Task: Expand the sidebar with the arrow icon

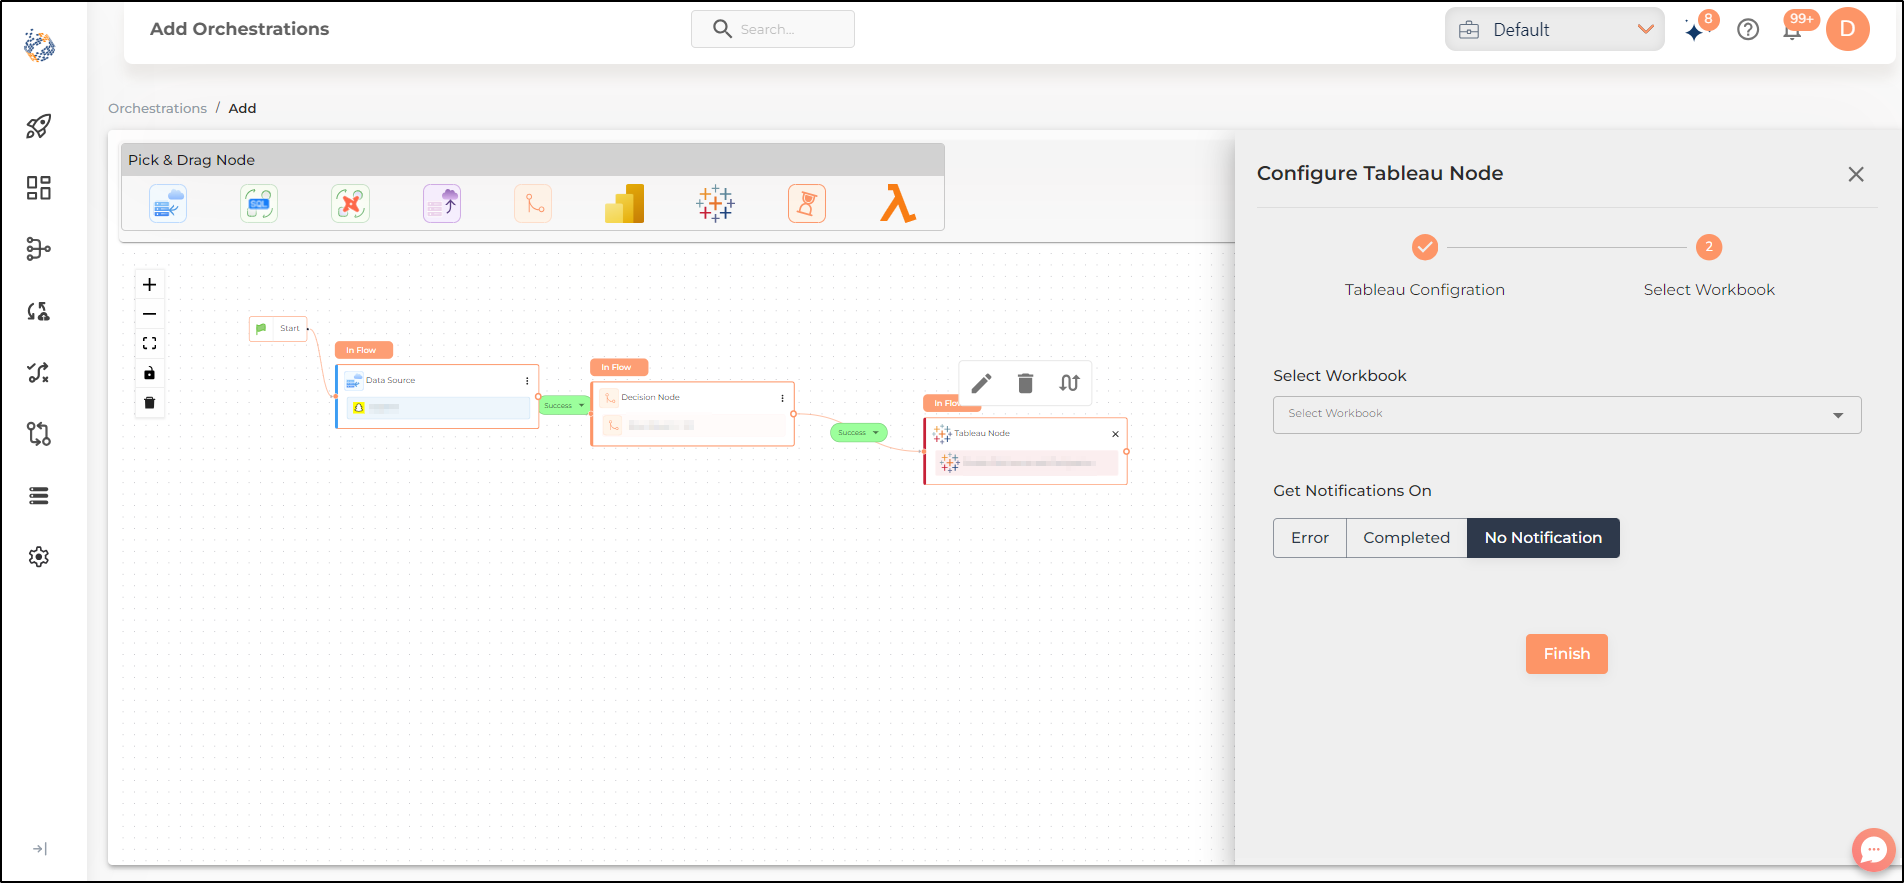Action: [x=39, y=849]
